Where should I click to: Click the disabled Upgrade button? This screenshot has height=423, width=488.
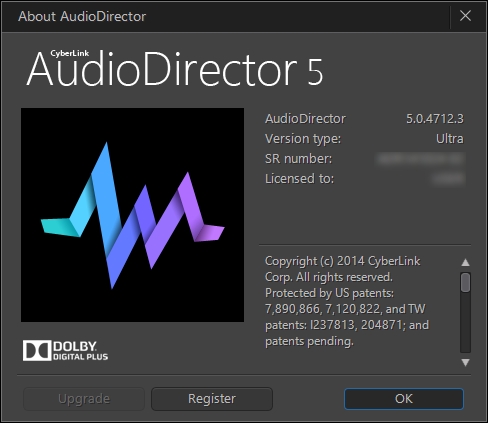pos(84,399)
